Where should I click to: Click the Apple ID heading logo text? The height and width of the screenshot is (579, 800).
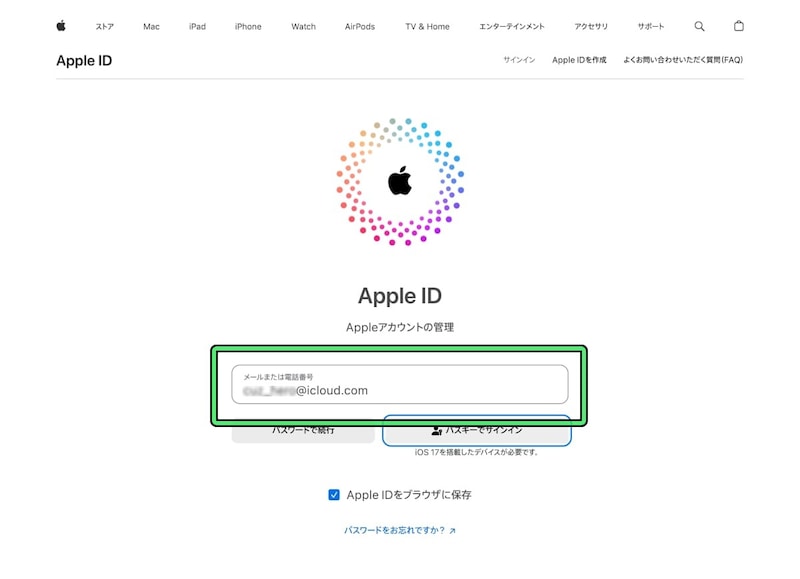coord(84,61)
